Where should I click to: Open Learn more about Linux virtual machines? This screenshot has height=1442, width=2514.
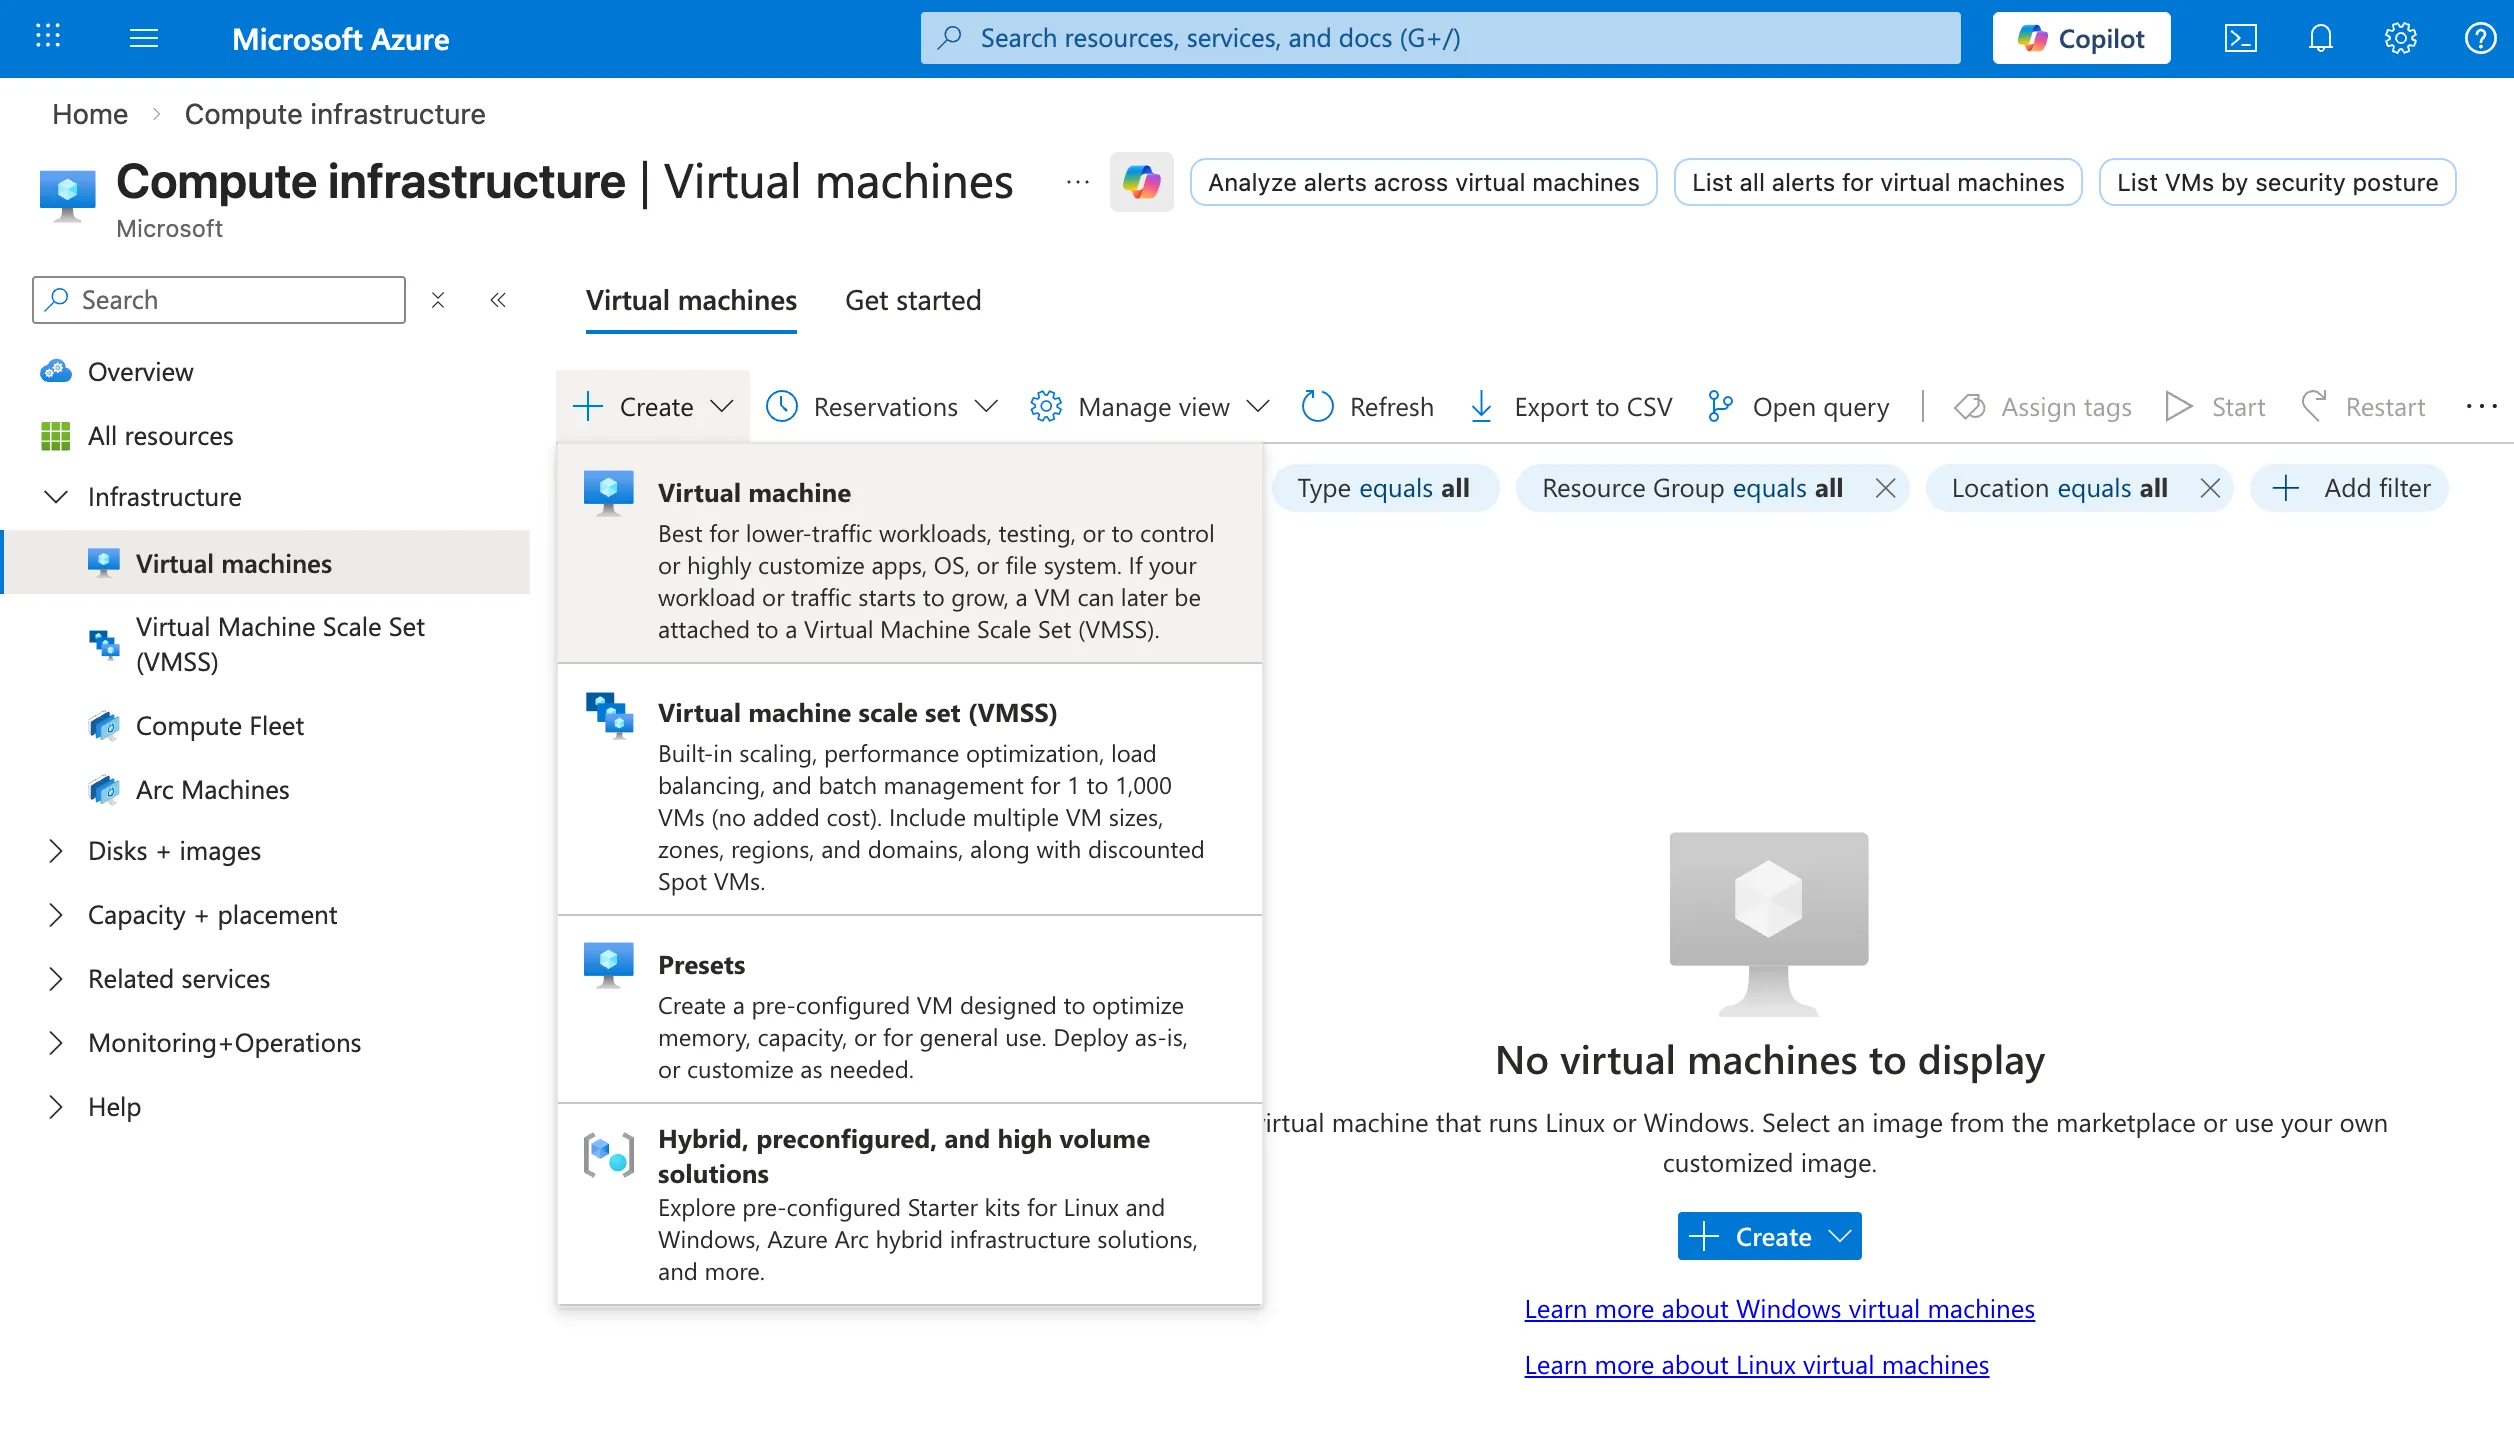pos(1757,1365)
